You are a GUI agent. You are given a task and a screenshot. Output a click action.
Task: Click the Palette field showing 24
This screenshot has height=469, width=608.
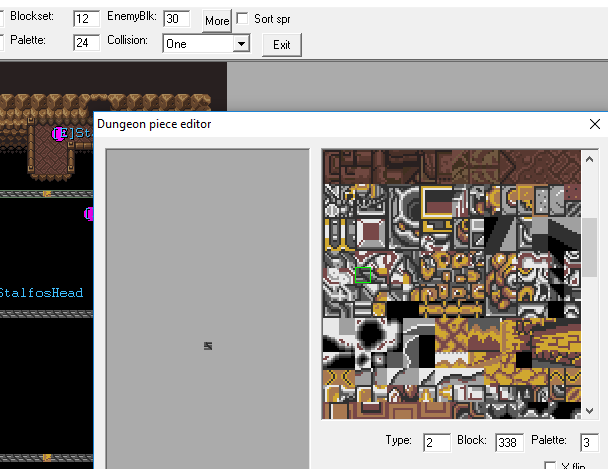tap(86, 43)
